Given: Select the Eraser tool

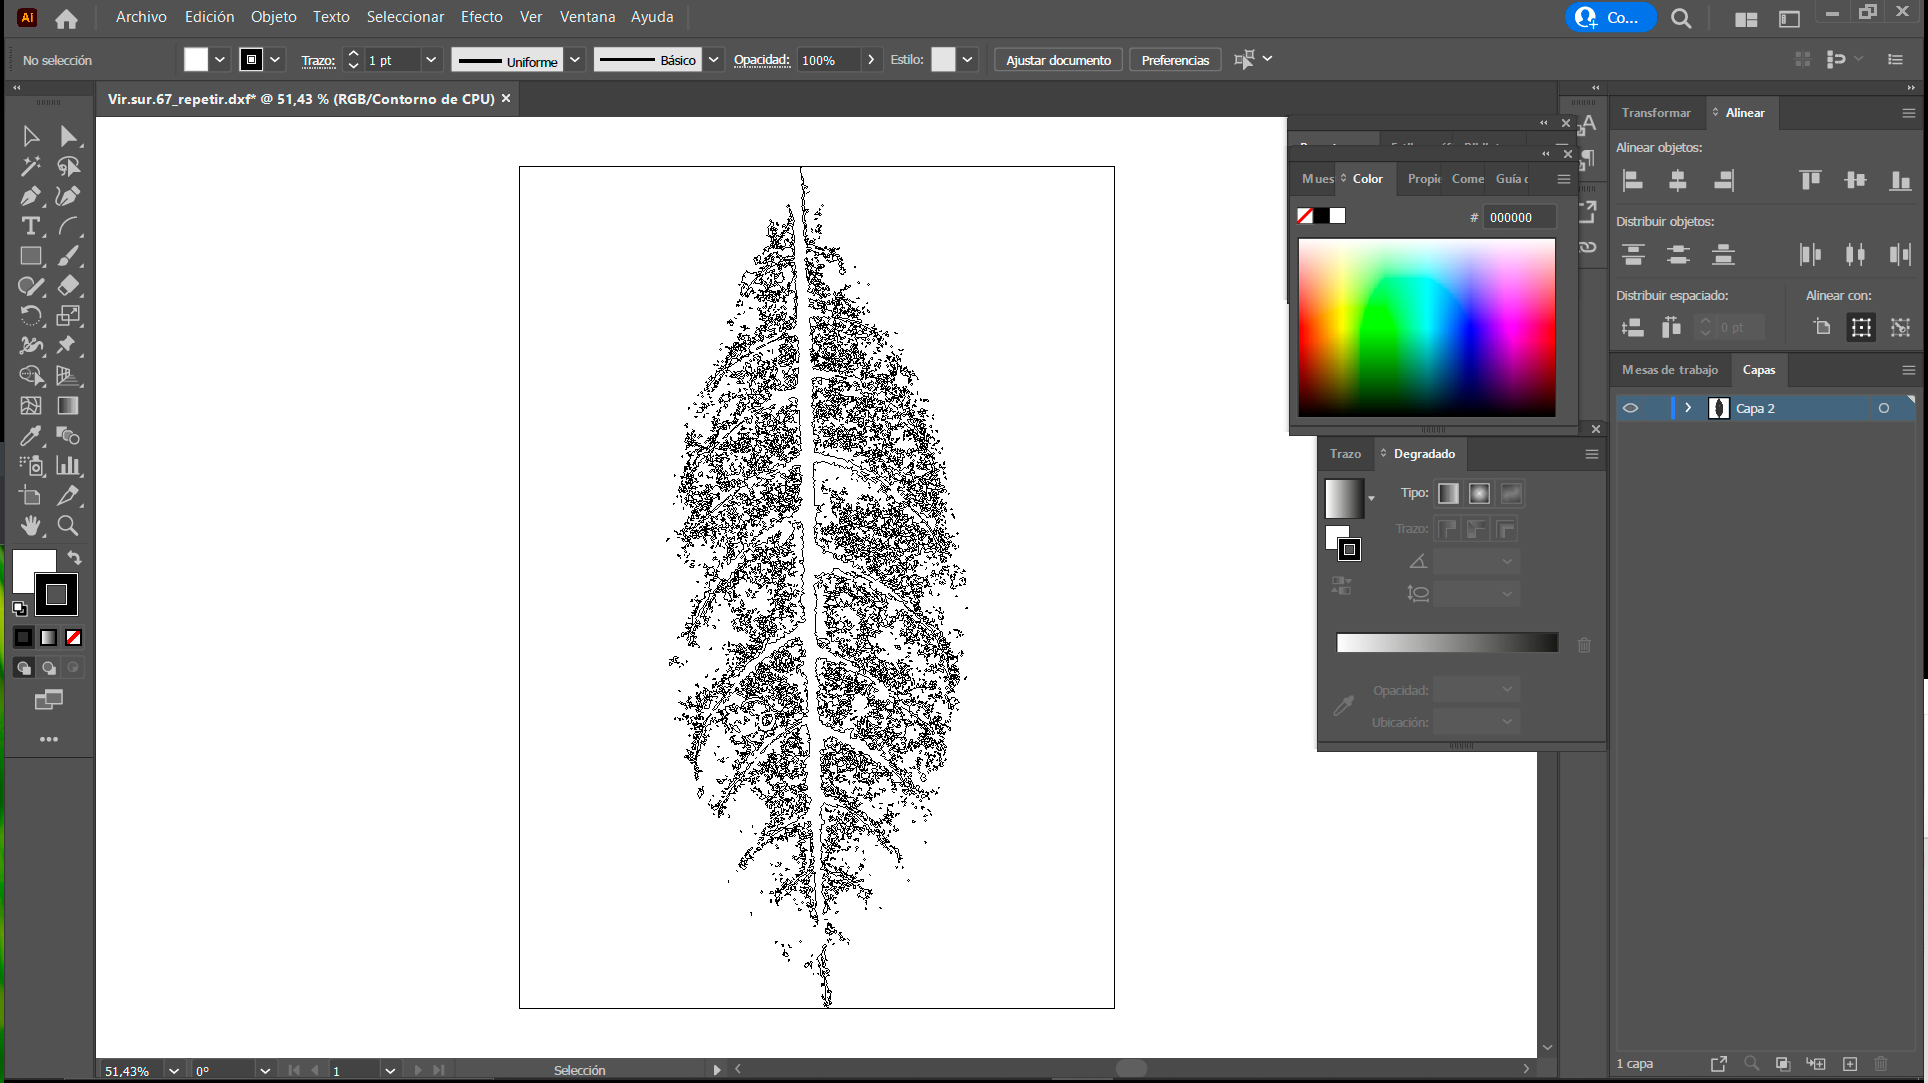Looking at the screenshot, I should click(x=68, y=286).
